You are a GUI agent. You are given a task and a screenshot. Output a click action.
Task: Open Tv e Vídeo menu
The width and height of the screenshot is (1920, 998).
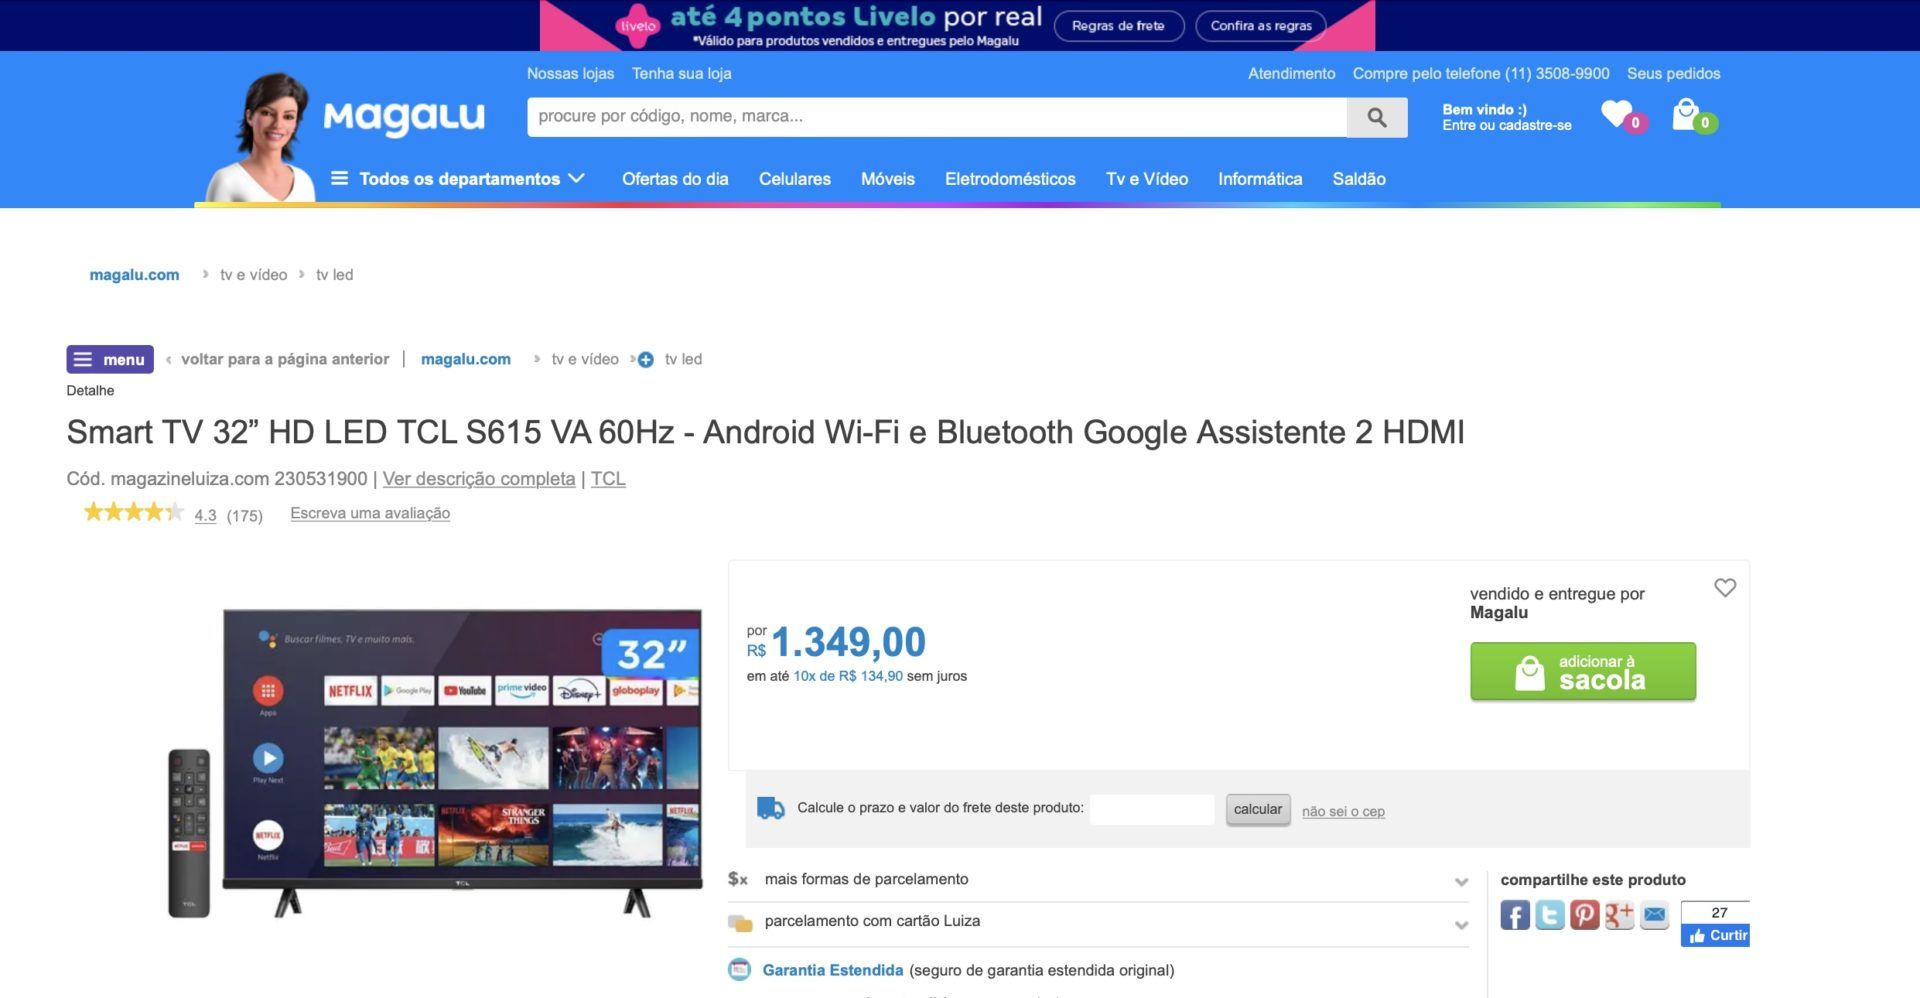[x=1147, y=178]
